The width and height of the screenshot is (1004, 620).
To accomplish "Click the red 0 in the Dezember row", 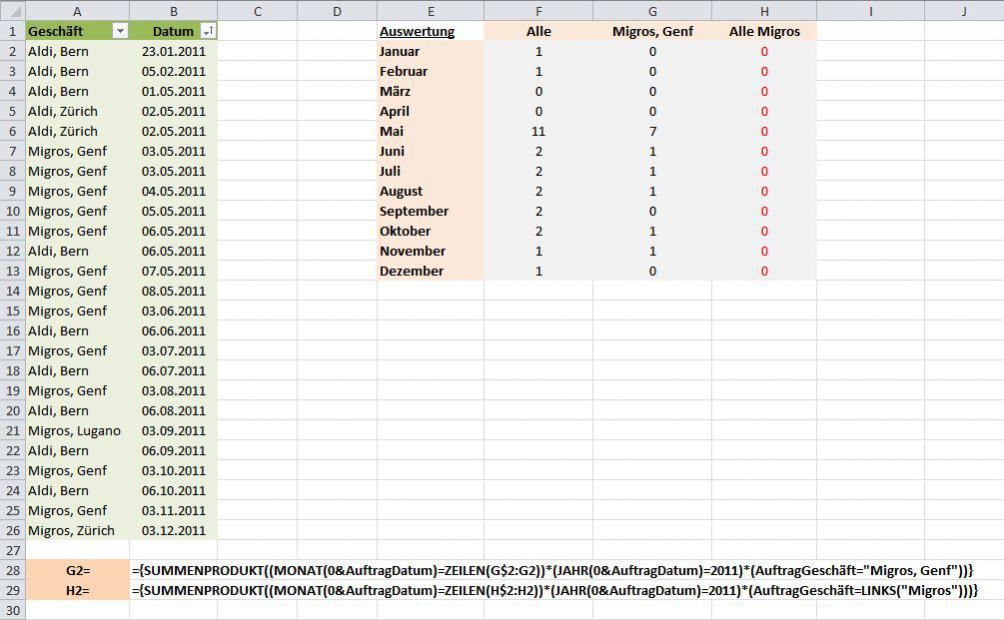I will click(764, 271).
